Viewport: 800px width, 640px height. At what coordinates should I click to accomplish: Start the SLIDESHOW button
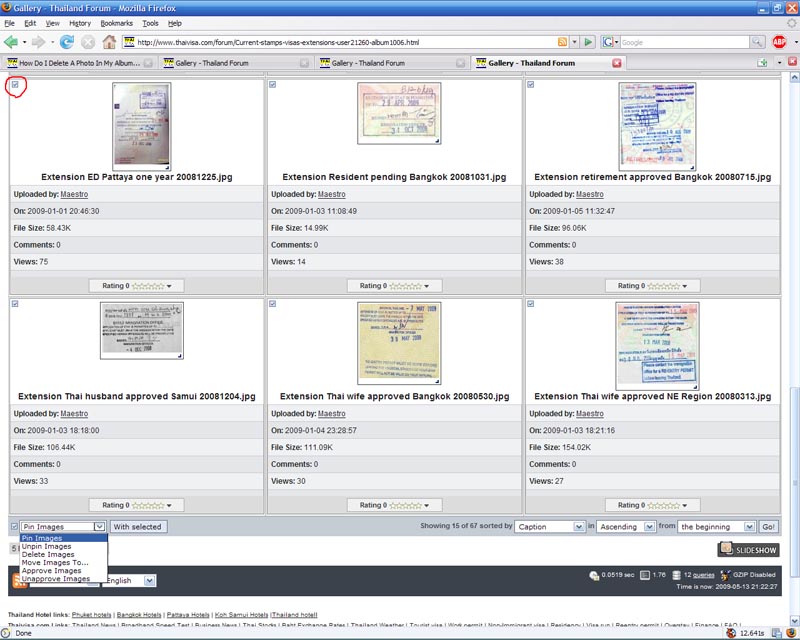point(748,550)
